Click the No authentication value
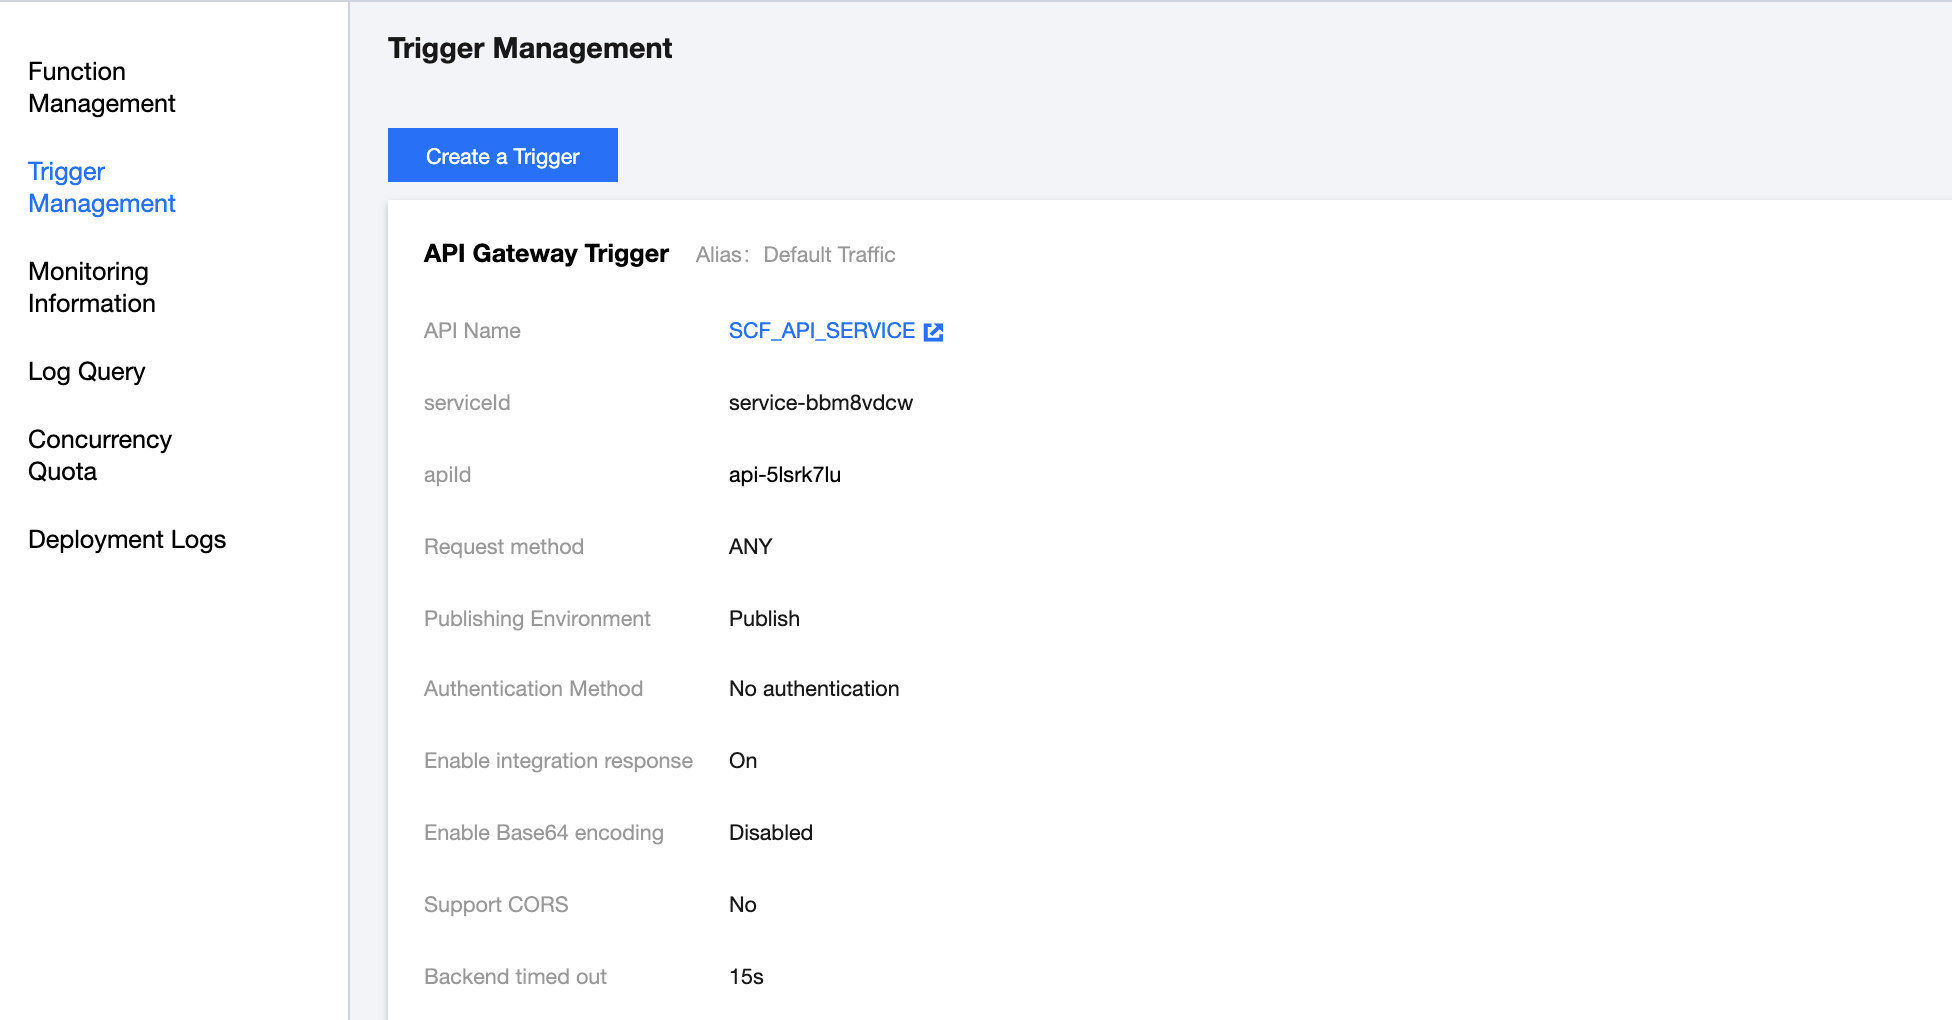 [813, 689]
